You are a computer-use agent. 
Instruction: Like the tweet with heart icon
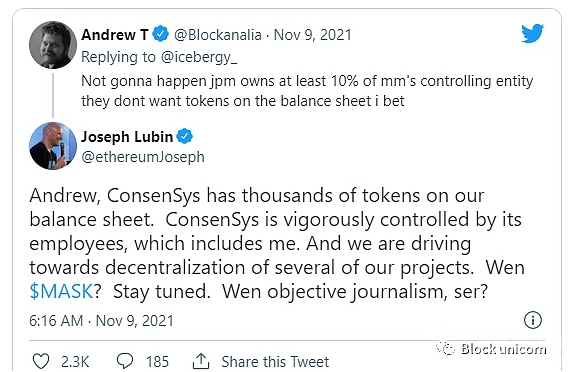[41, 362]
